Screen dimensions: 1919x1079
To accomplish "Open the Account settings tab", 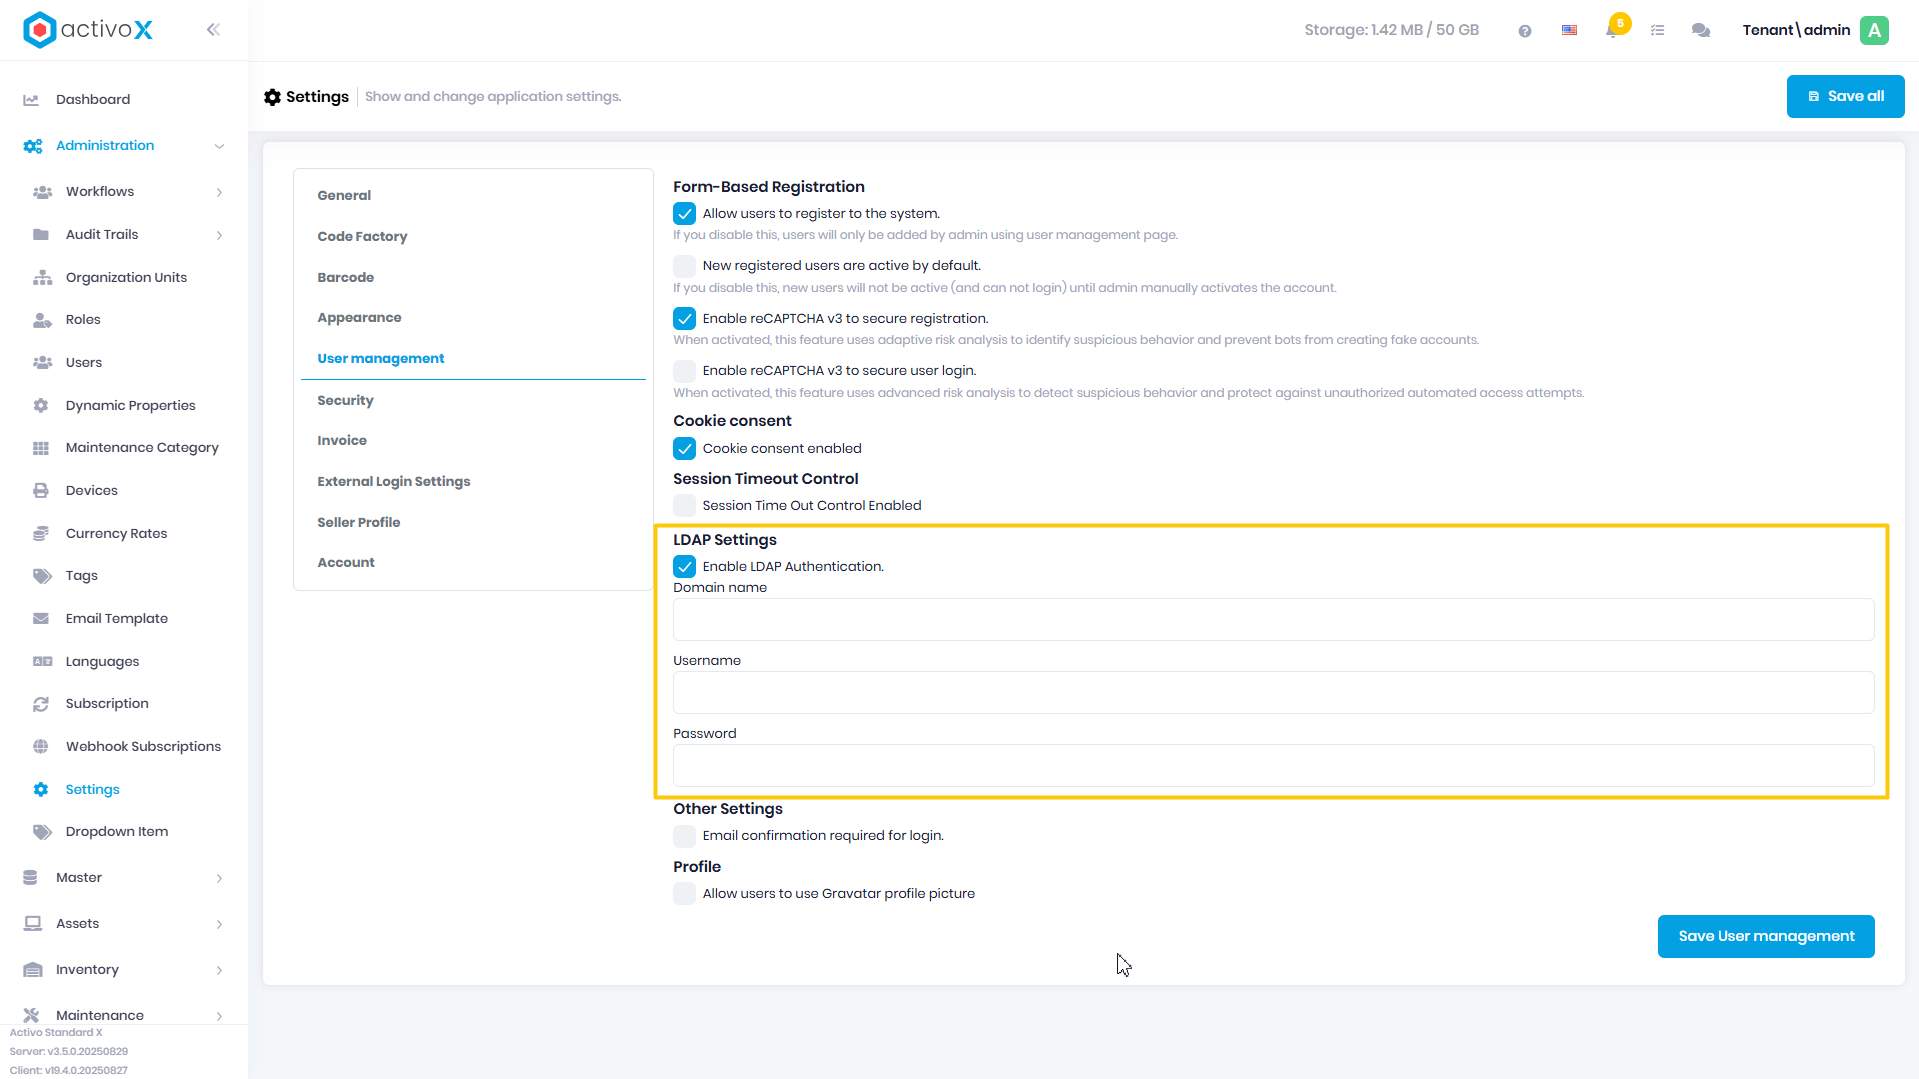I will tap(346, 563).
